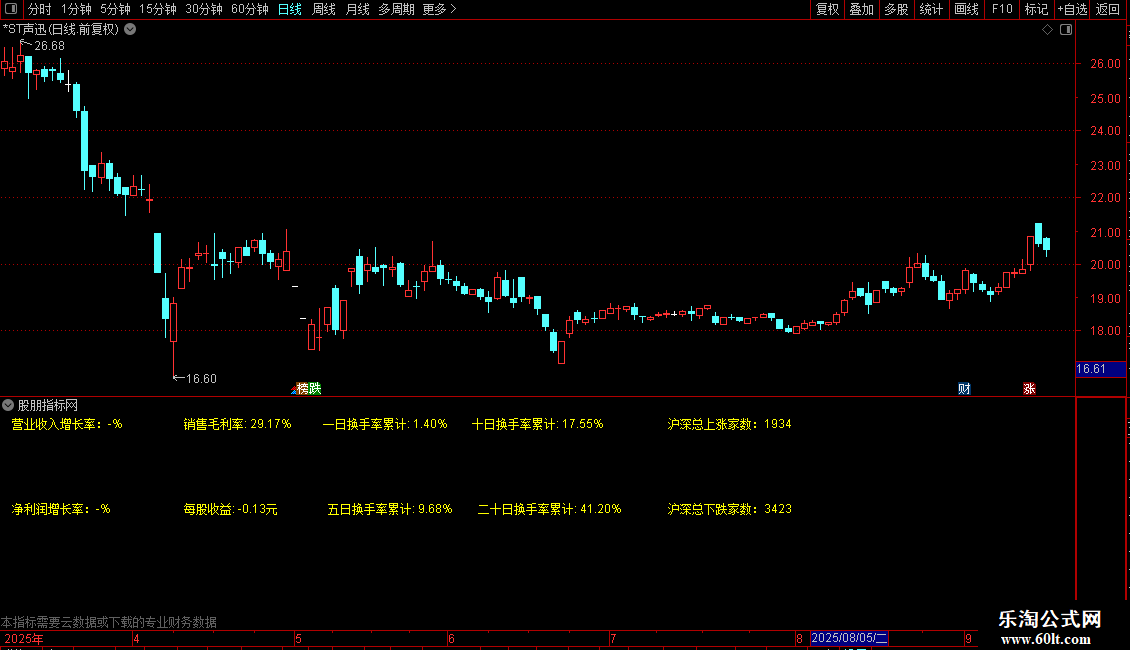Viewport: 1130px width, 650px height.
Task: Click the 16.60 low price label
Action: coord(201,379)
